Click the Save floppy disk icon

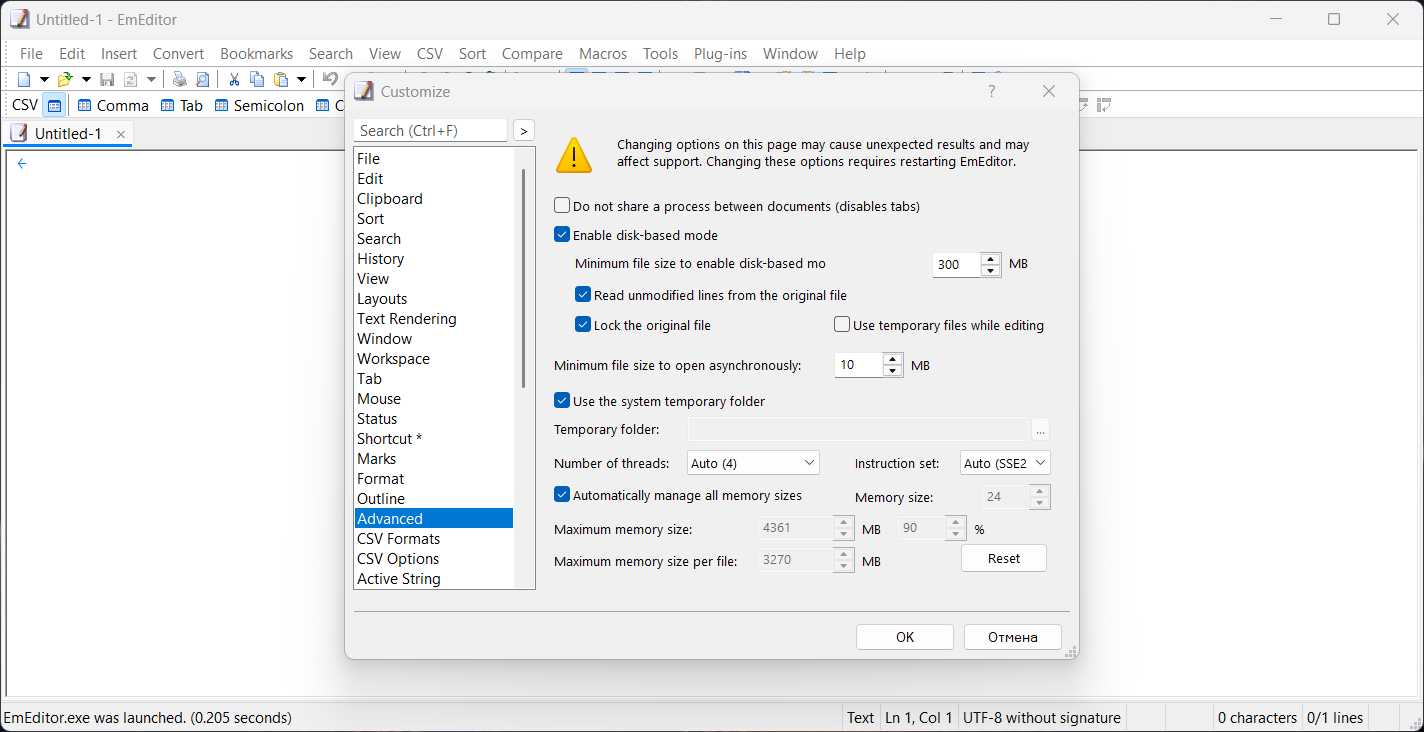pyautogui.click(x=107, y=79)
